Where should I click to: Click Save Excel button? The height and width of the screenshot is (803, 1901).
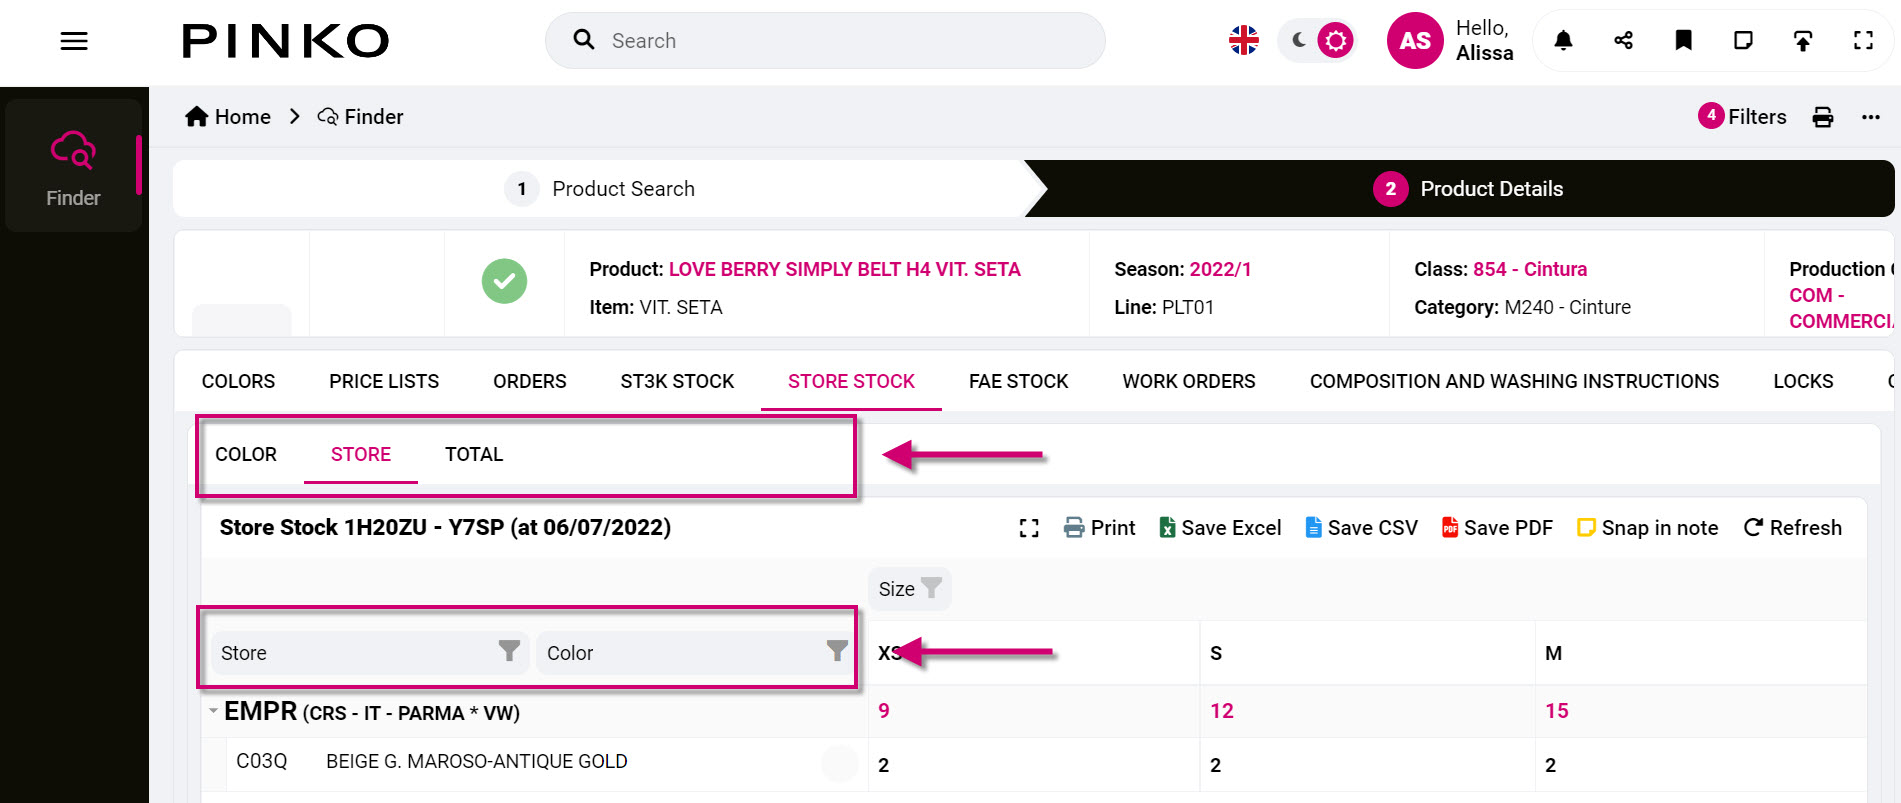[1220, 528]
